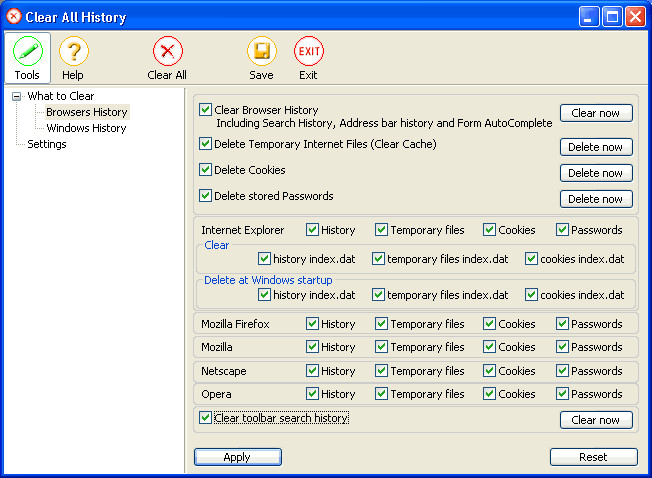Open Settings item in the tree
Viewport: 652px width, 478px height.
[x=47, y=144]
